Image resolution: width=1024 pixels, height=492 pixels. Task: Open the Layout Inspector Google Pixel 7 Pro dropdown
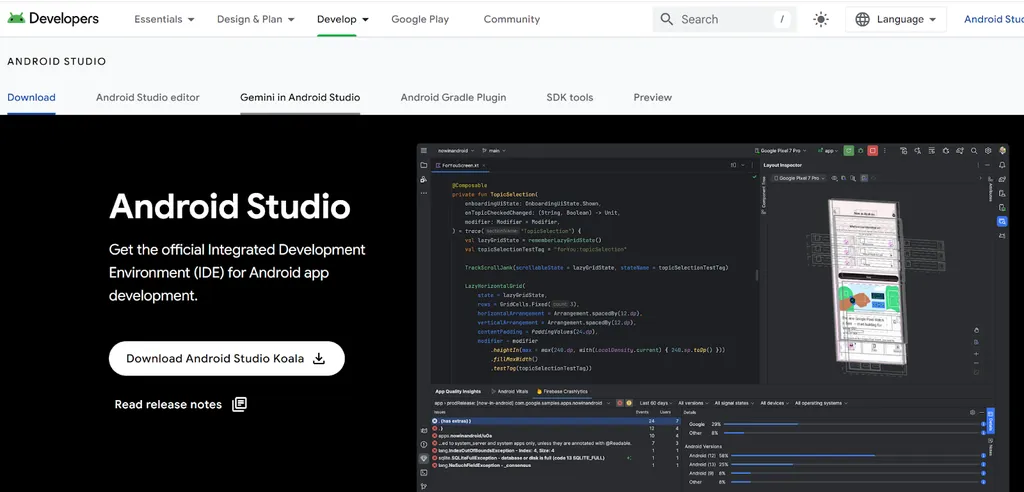coord(799,178)
